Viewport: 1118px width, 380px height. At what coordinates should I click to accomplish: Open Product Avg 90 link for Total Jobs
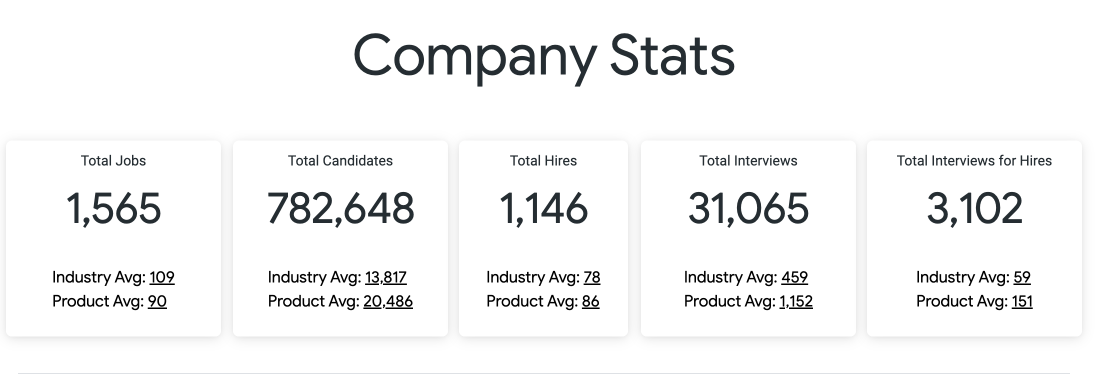(x=157, y=302)
